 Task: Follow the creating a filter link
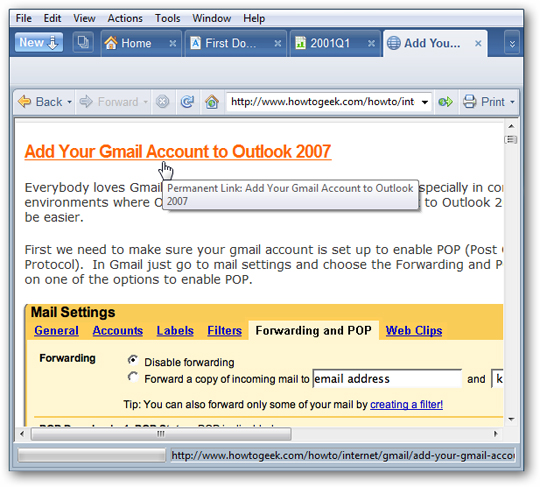[406, 404]
